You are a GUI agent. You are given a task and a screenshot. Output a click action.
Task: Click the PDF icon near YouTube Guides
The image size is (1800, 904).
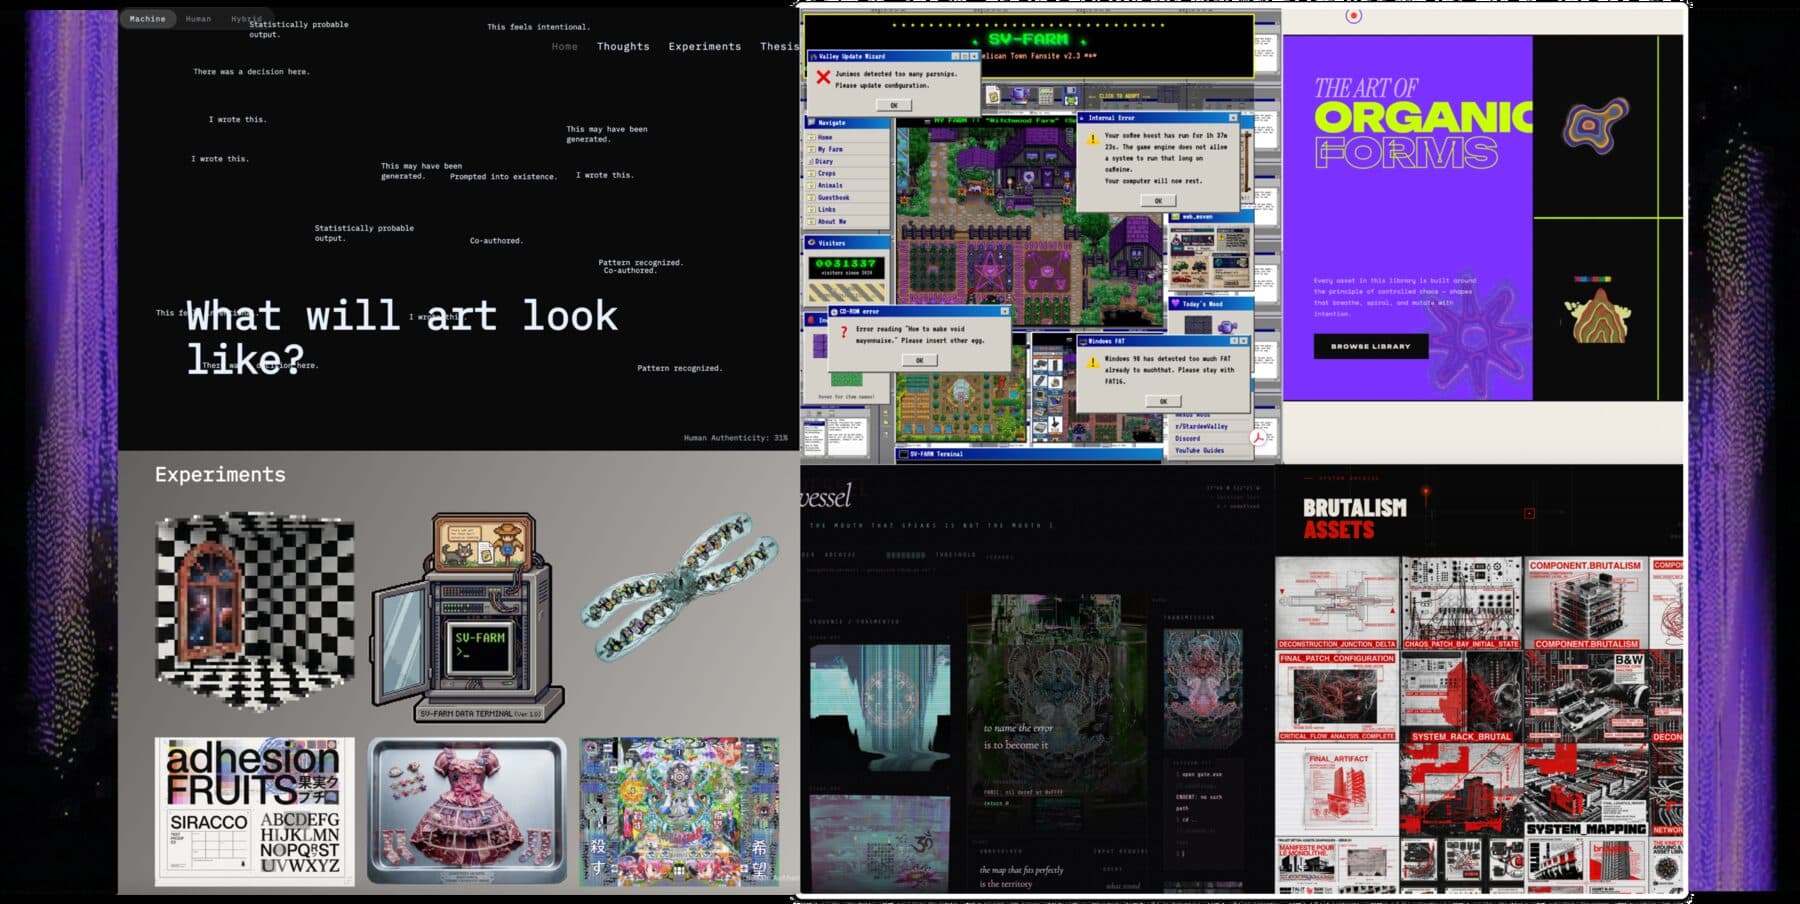[1258, 438]
